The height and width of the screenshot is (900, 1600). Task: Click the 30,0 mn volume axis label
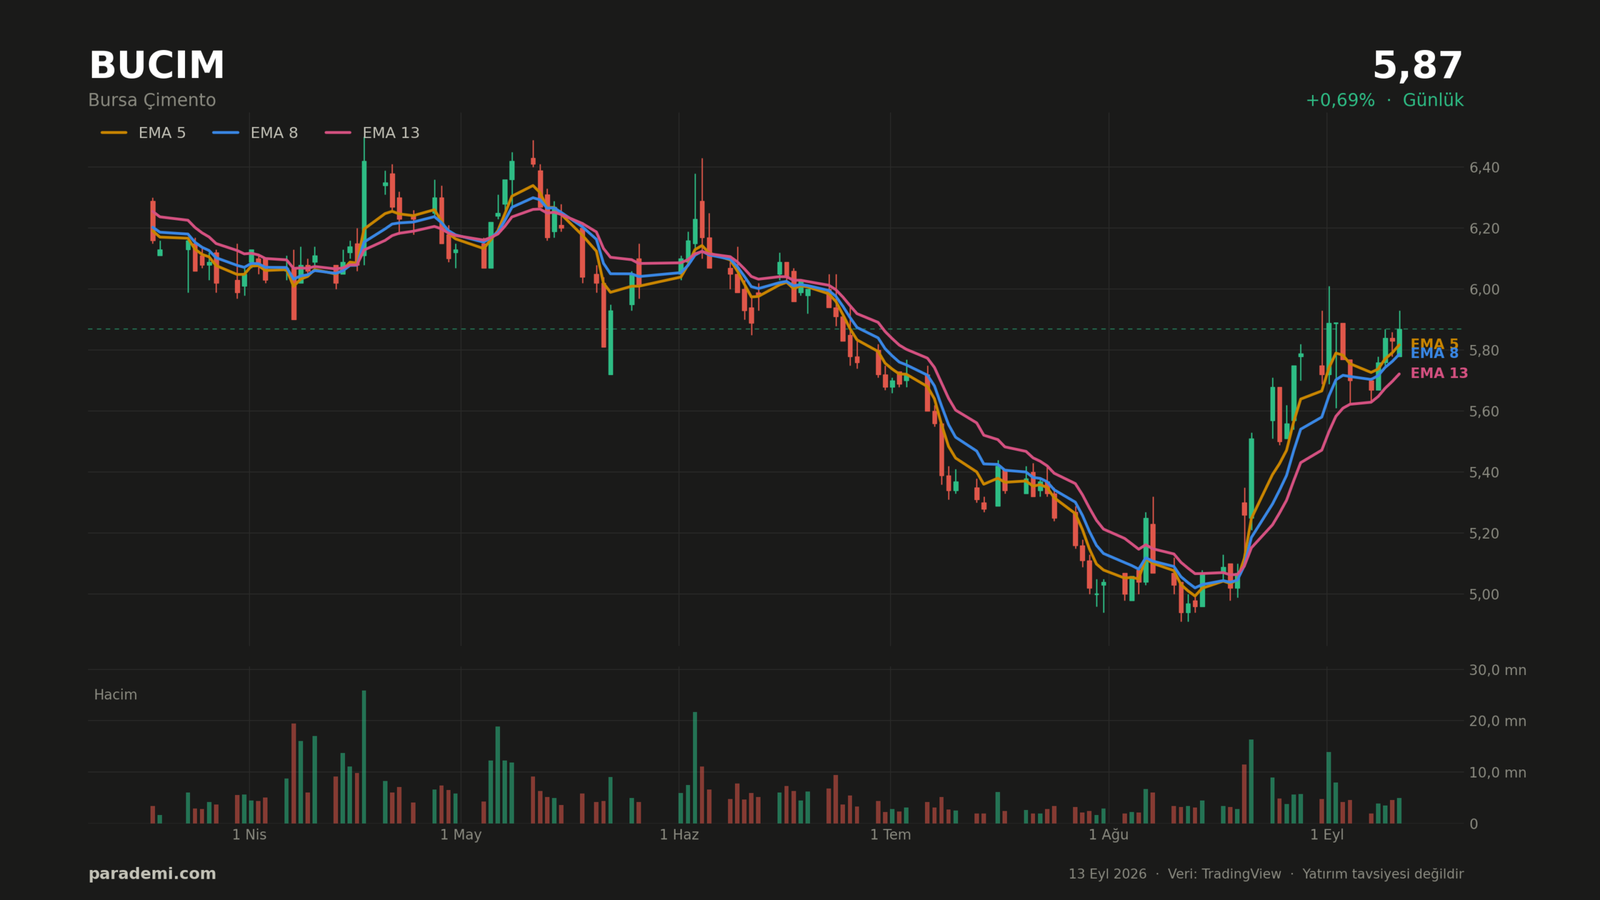click(x=1497, y=670)
